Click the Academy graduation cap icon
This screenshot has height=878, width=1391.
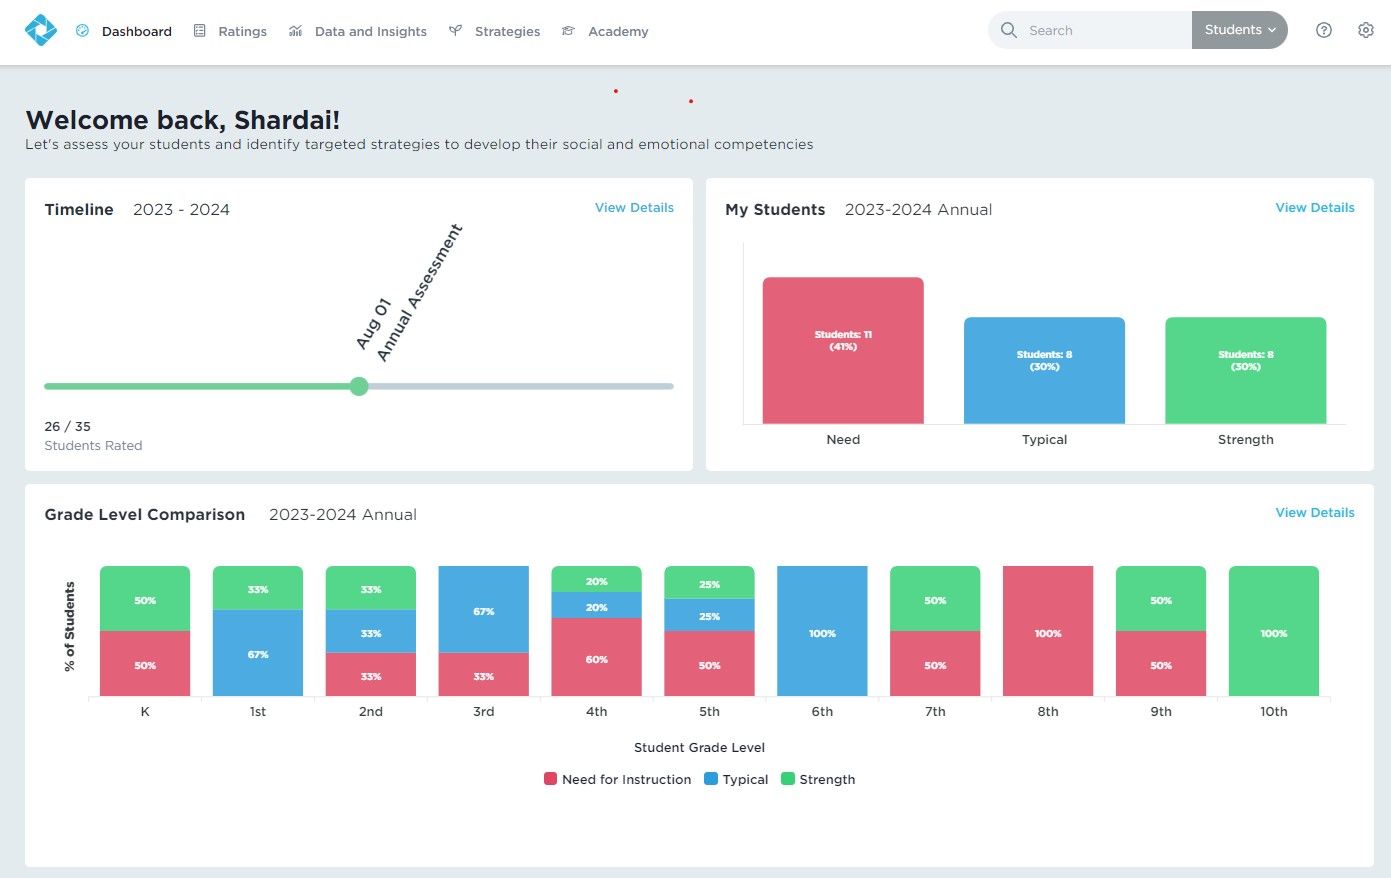tap(568, 31)
